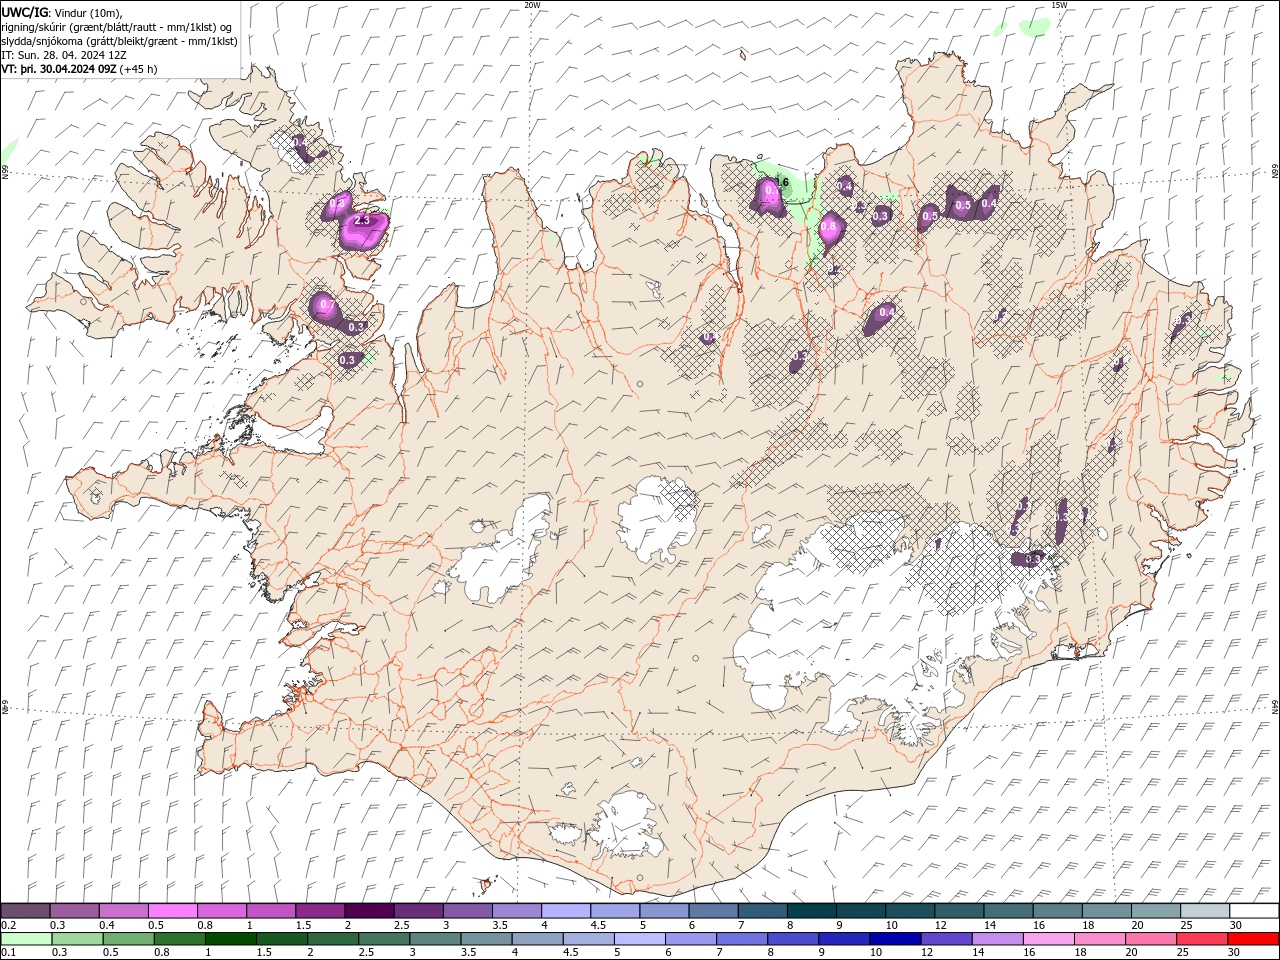Click the 0.7 snowfall value on the map
1280x960 pixels.
point(326,304)
